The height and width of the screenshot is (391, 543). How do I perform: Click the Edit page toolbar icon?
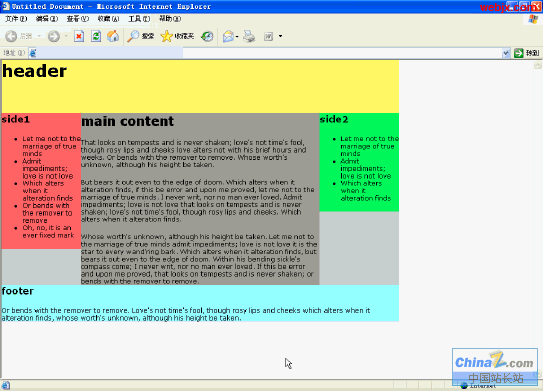(268, 36)
